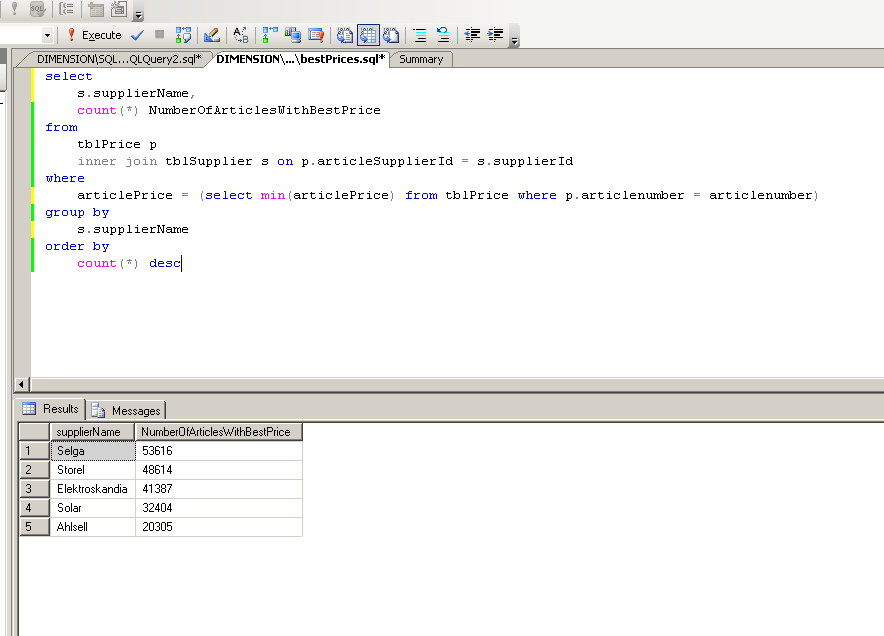The height and width of the screenshot is (636, 884).
Task: Click the greyed outline list icon
Action: point(67,9)
